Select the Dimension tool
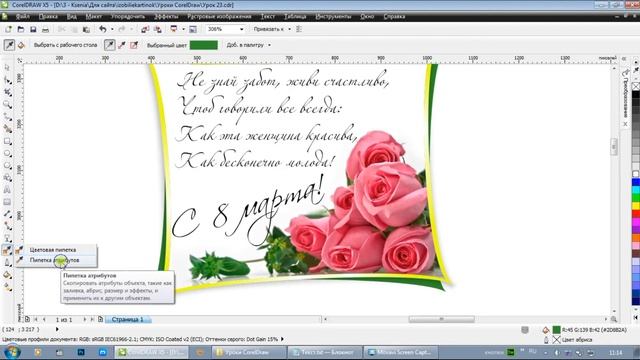640x360 pixels. click(7, 214)
